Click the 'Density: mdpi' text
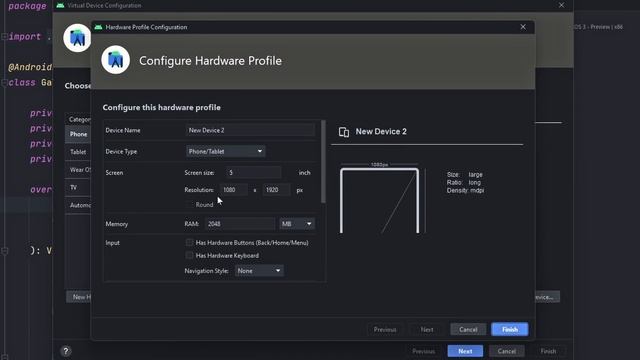This screenshot has height=360, width=640. click(465, 191)
